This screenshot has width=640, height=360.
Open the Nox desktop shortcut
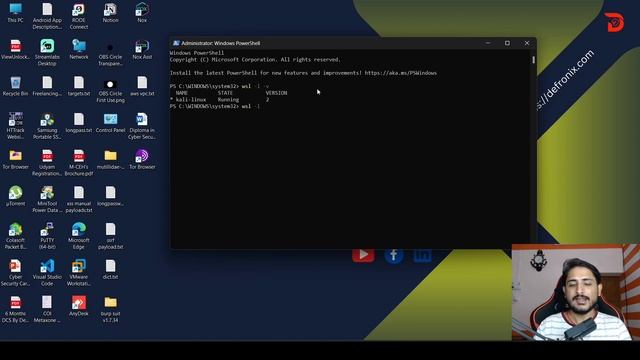point(142,12)
